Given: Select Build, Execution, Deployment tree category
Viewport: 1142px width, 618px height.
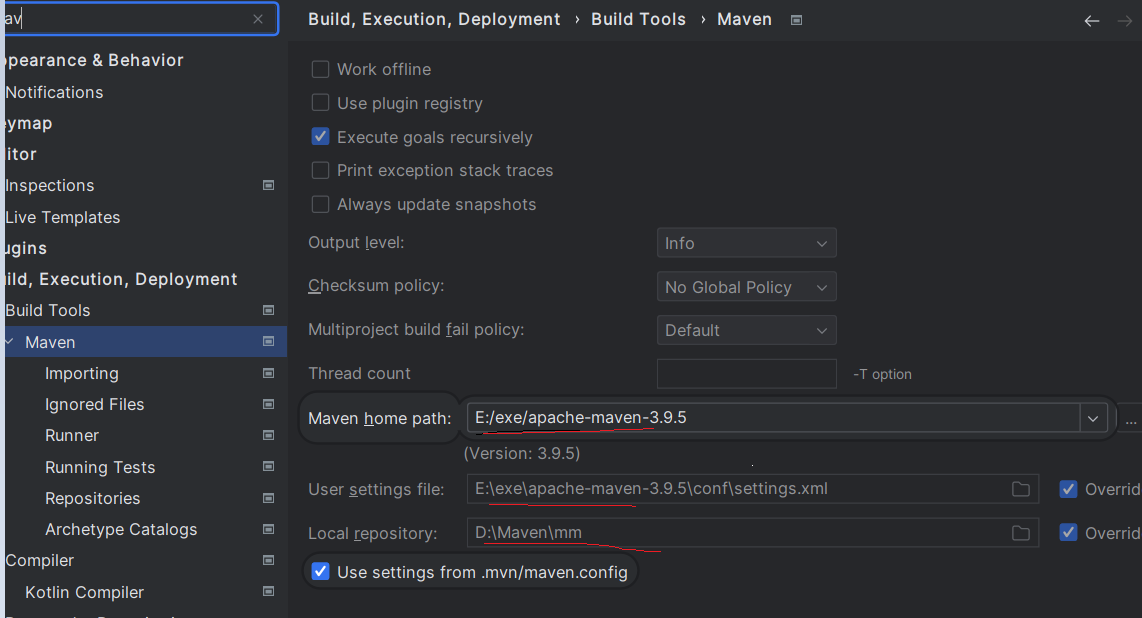Looking at the screenshot, I should tap(119, 280).
